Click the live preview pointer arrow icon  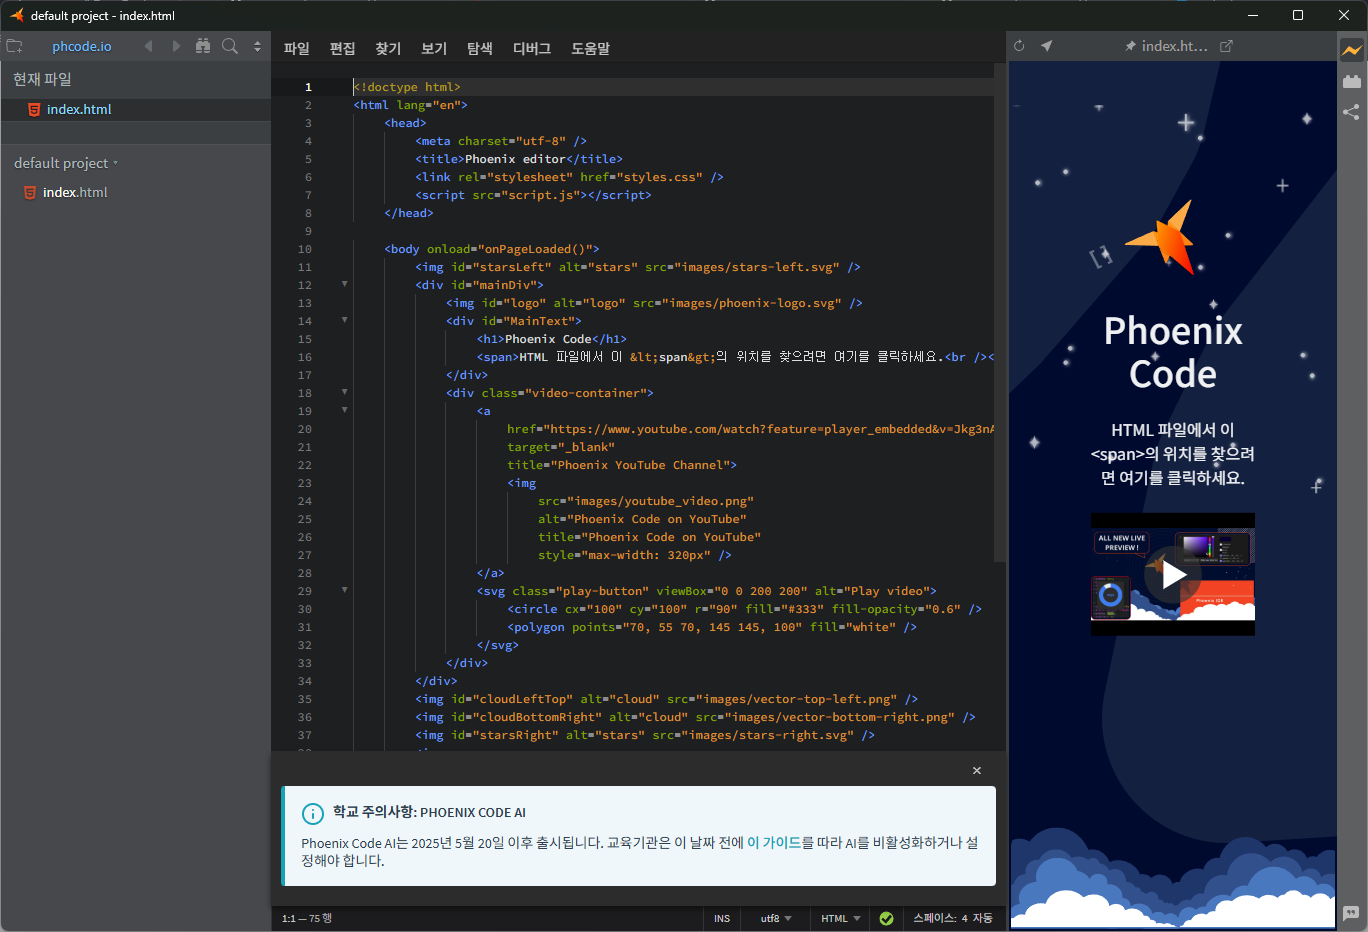coord(1046,46)
